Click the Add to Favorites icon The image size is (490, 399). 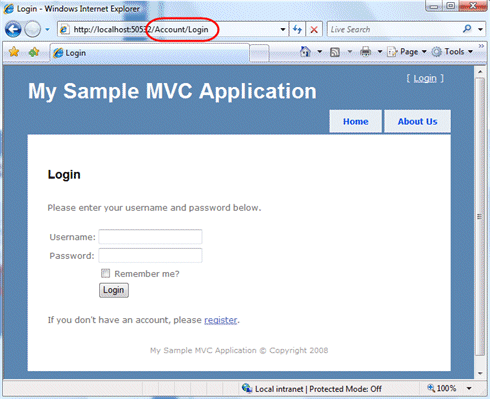(x=34, y=52)
